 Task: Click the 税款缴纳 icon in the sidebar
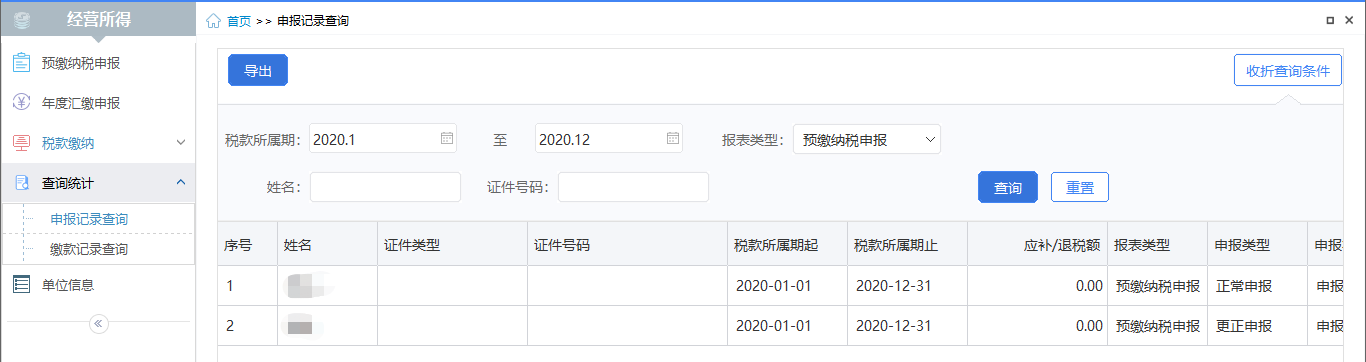coord(21,143)
